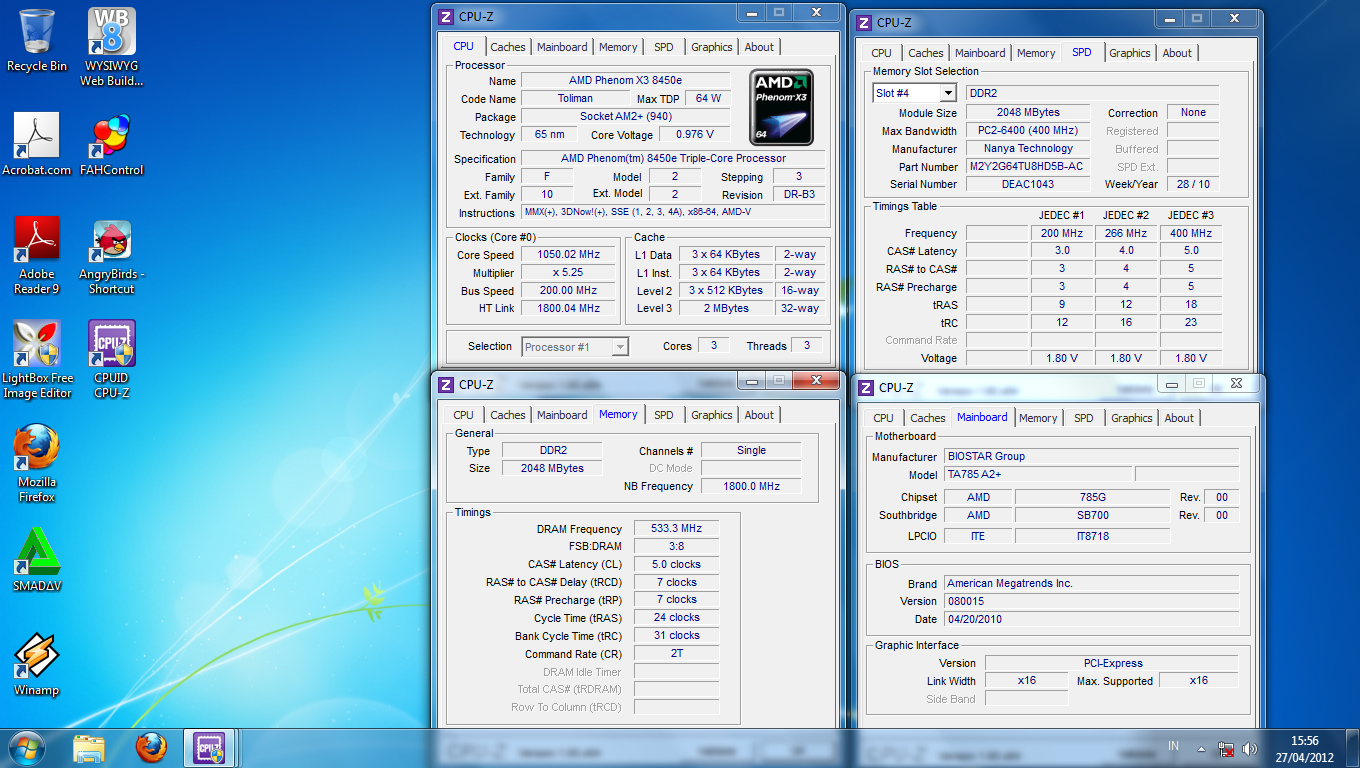Viewport: 1360px width, 768px height.
Task: Click the BIOS Brand American Megatrends Inc.
Action: [1091, 583]
